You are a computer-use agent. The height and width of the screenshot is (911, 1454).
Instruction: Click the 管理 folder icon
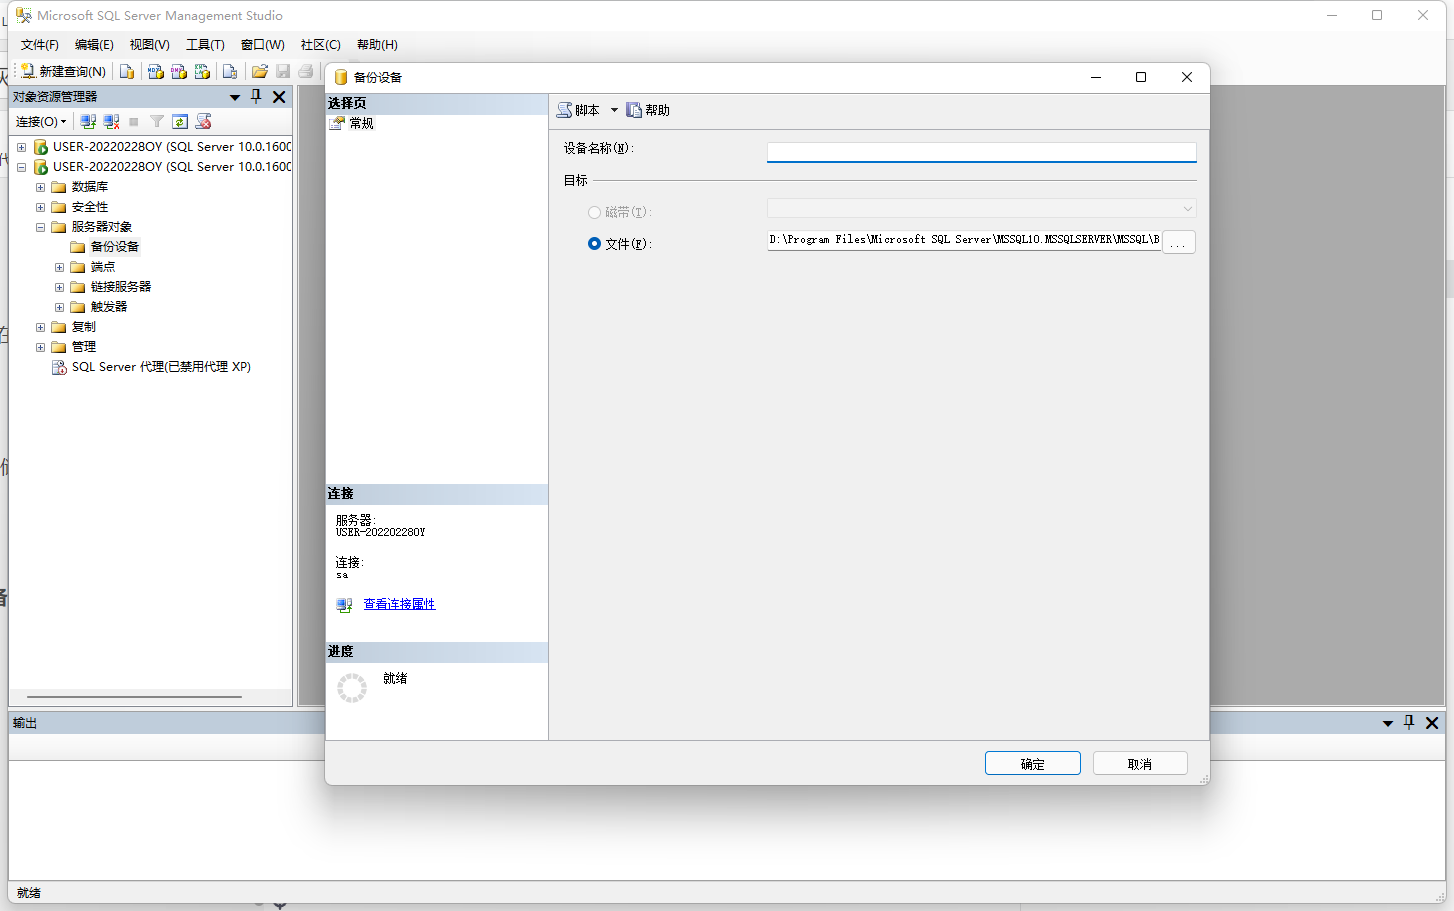(59, 347)
